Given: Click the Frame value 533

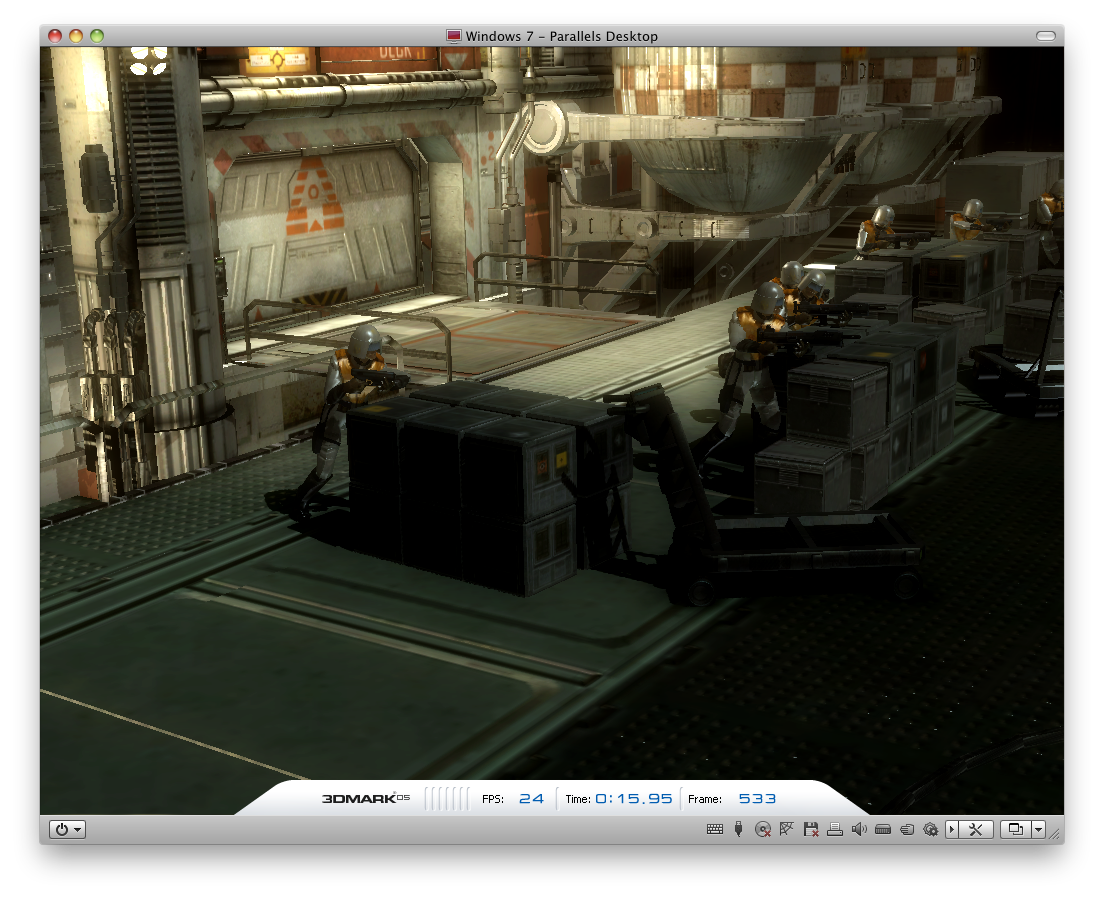Looking at the screenshot, I should click(758, 798).
